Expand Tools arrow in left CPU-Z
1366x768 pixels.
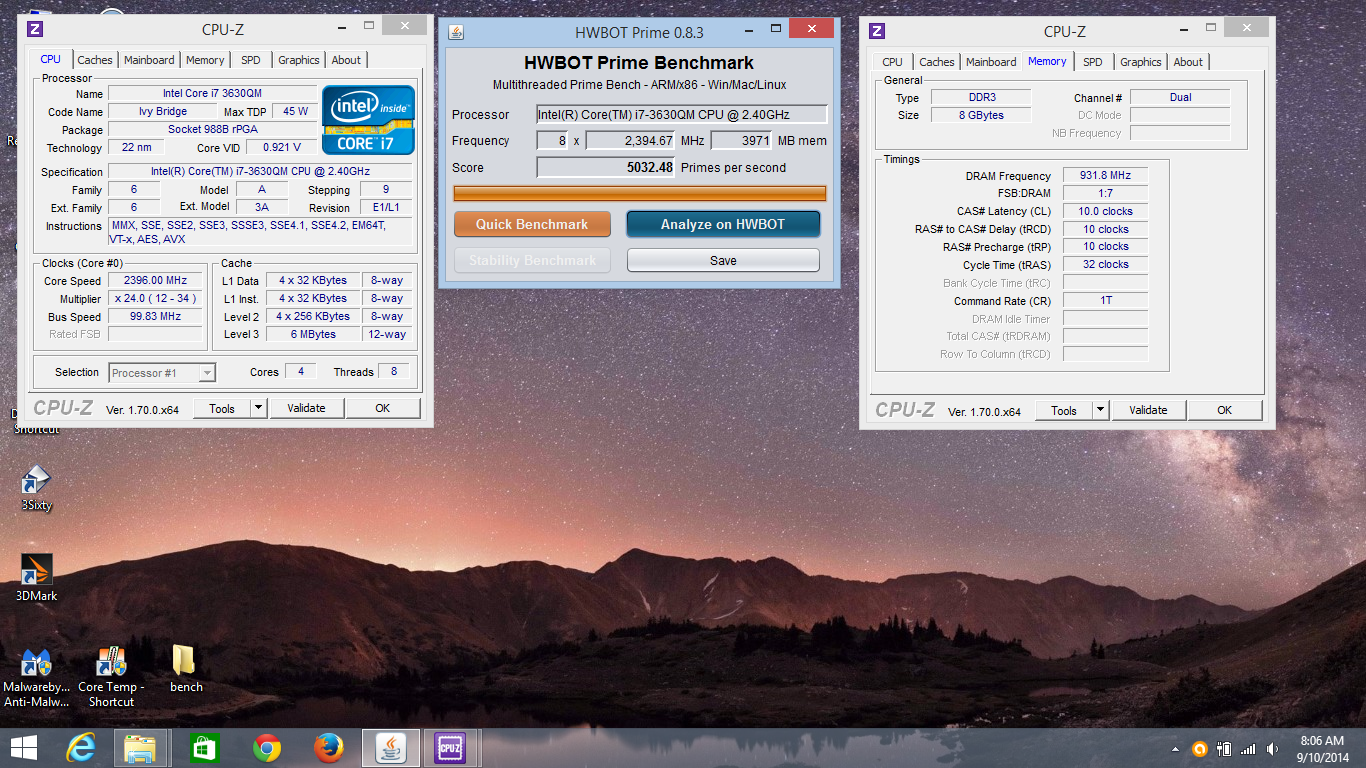(x=258, y=408)
